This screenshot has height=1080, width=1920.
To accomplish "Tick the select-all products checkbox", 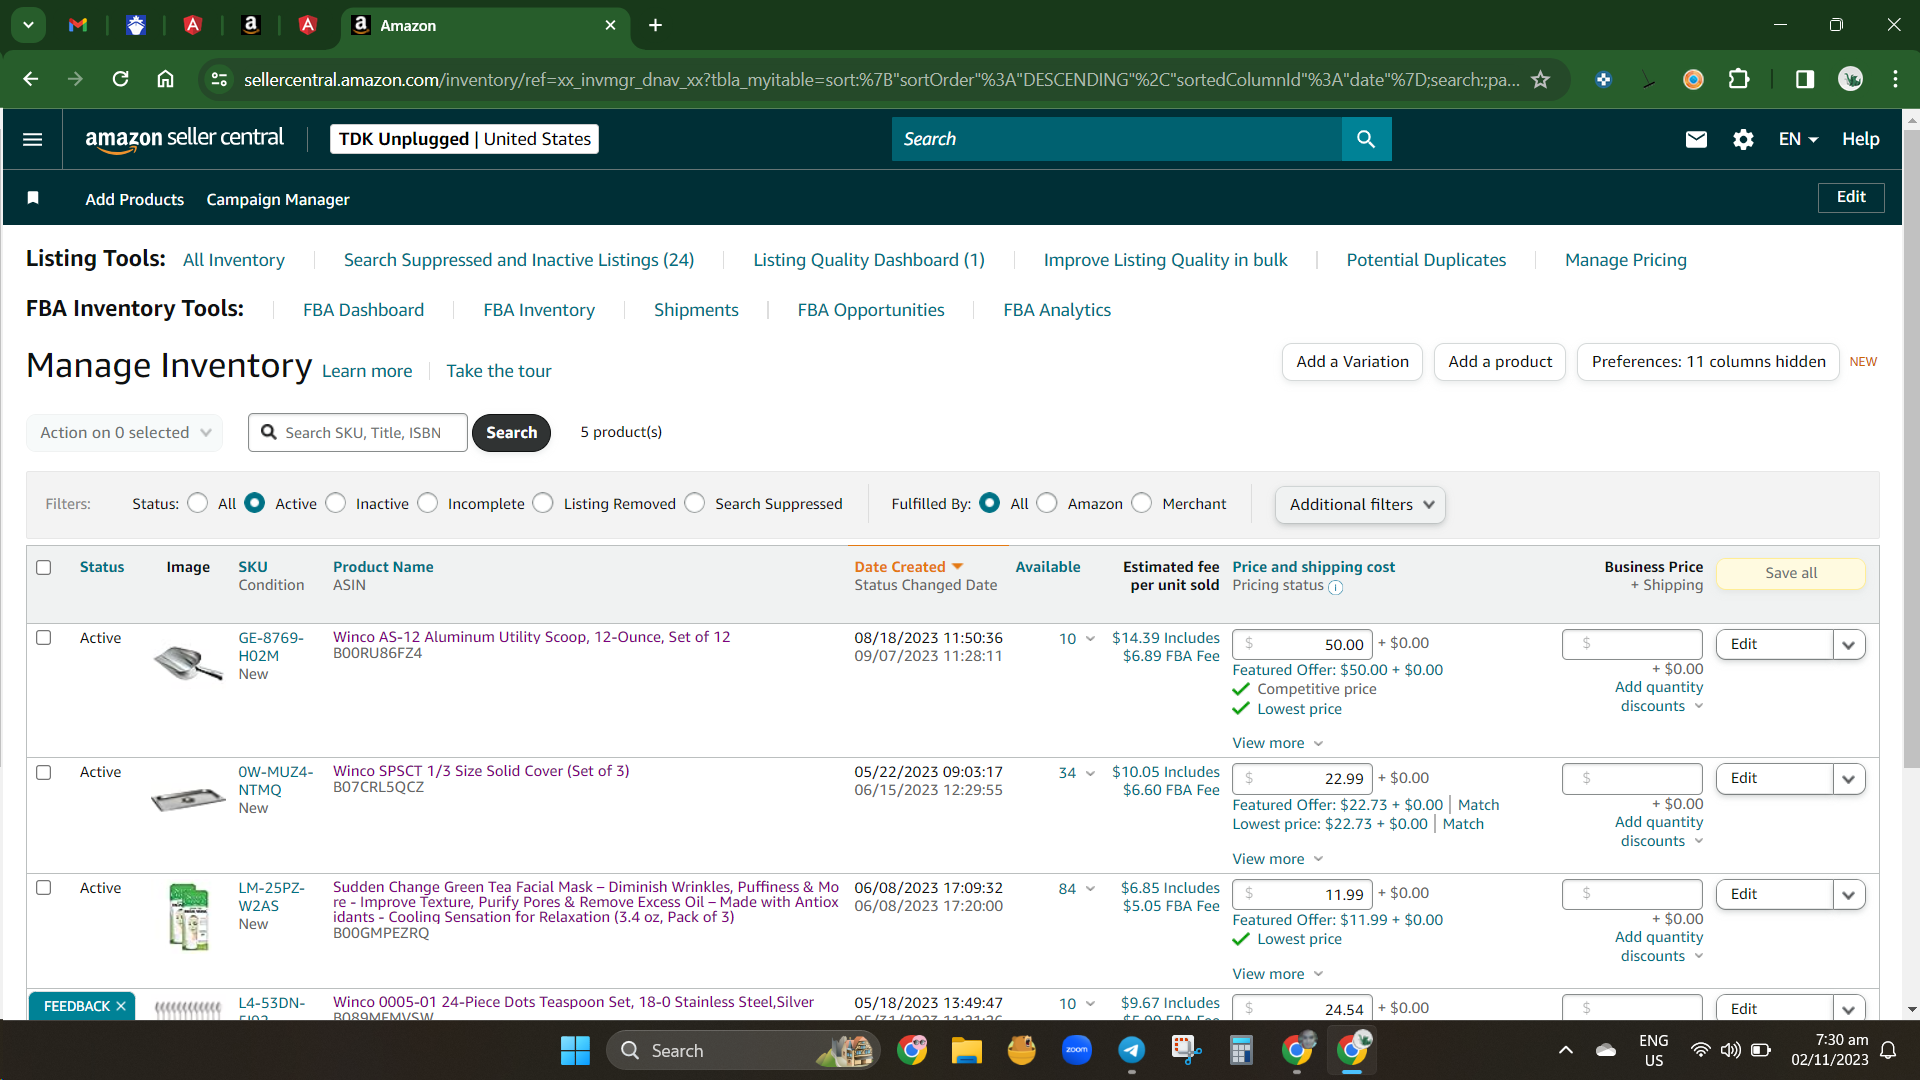I will [44, 567].
